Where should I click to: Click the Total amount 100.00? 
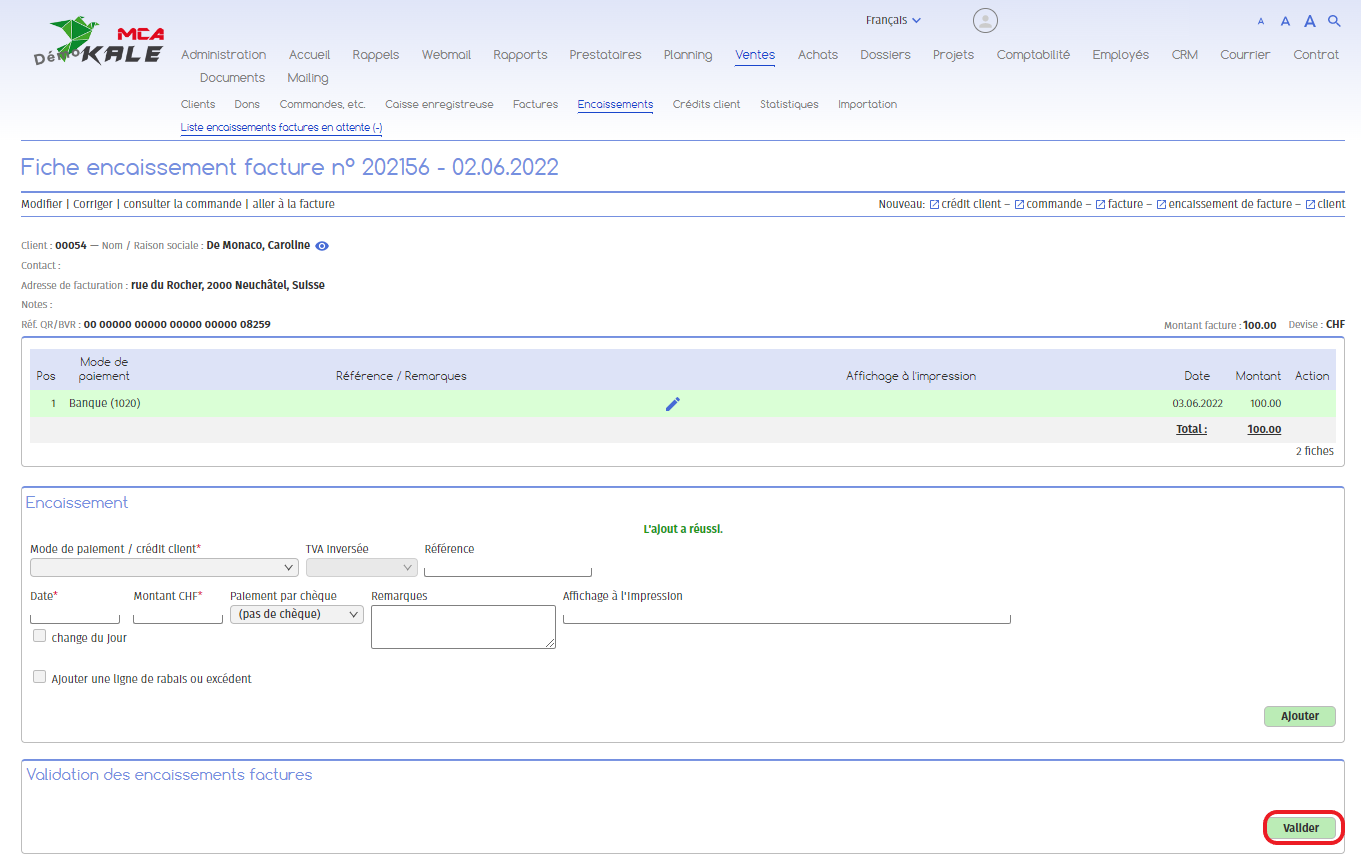pos(1264,429)
